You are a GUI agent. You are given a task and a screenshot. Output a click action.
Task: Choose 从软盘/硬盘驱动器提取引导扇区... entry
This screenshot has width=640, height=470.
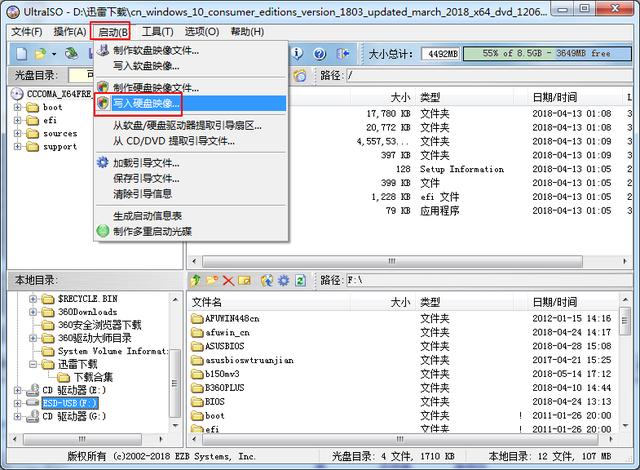(x=191, y=125)
